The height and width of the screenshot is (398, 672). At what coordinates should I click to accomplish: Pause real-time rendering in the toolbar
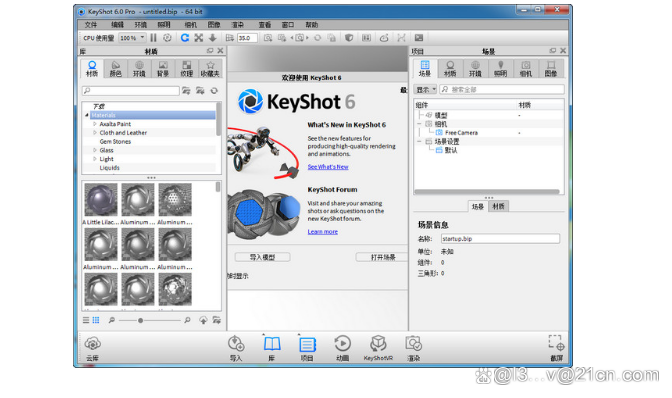(x=153, y=38)
